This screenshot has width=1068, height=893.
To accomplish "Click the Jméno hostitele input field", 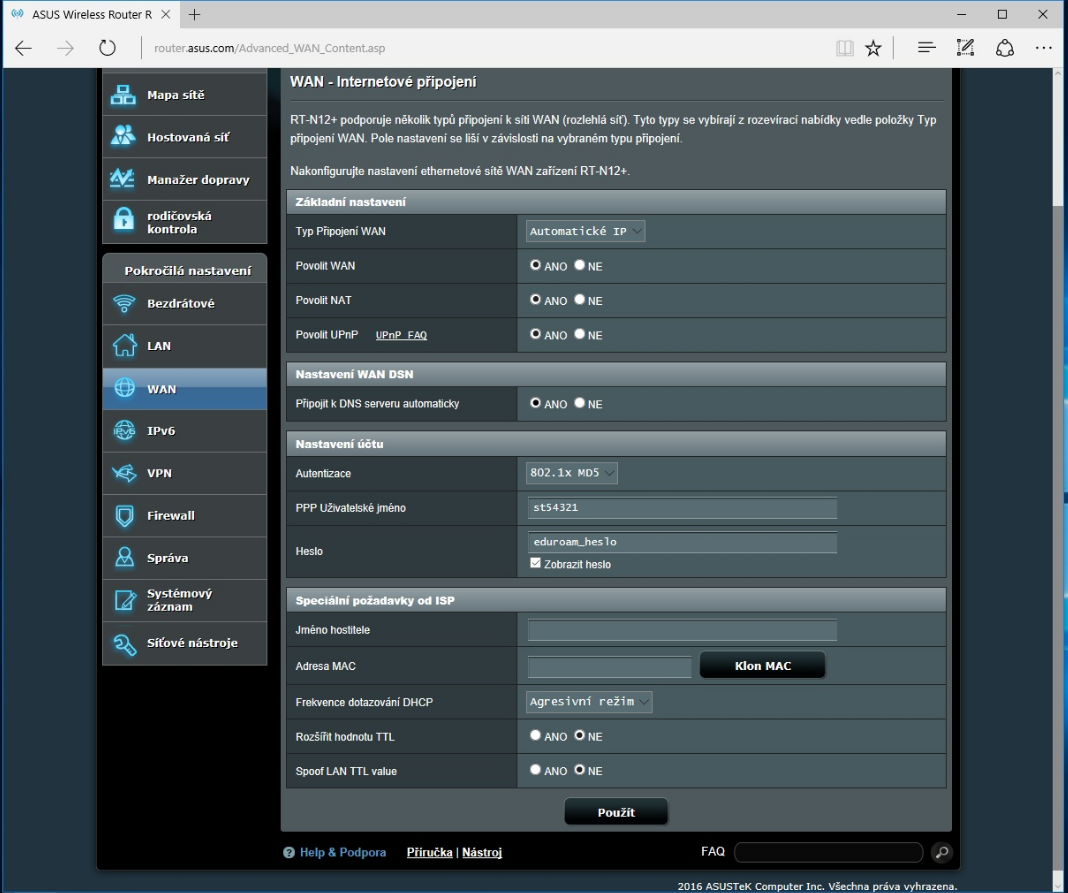I will point(682,630).
